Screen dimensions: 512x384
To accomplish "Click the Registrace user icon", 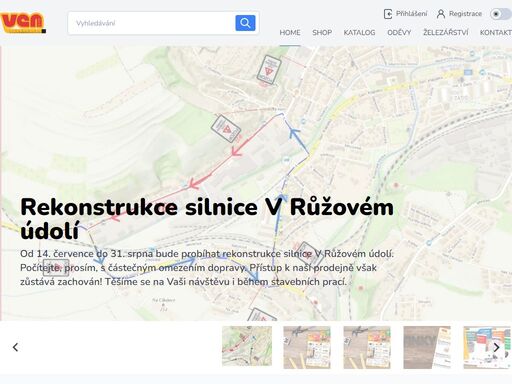I will click(441, 14).
